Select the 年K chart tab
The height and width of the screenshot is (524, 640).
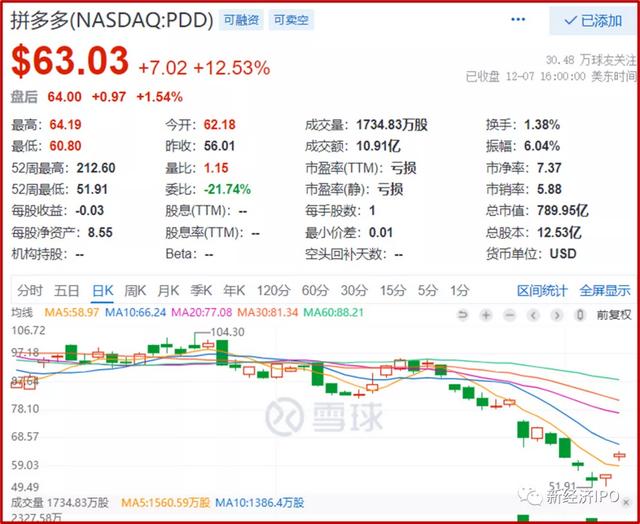click(234, 291)
